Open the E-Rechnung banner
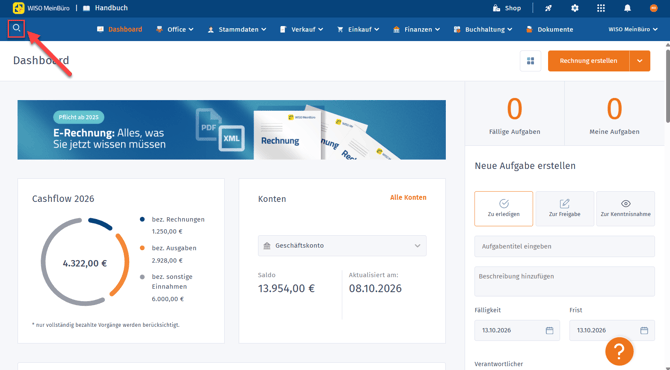Viewport: 670px width, 370px height. [x=232, y=130]
